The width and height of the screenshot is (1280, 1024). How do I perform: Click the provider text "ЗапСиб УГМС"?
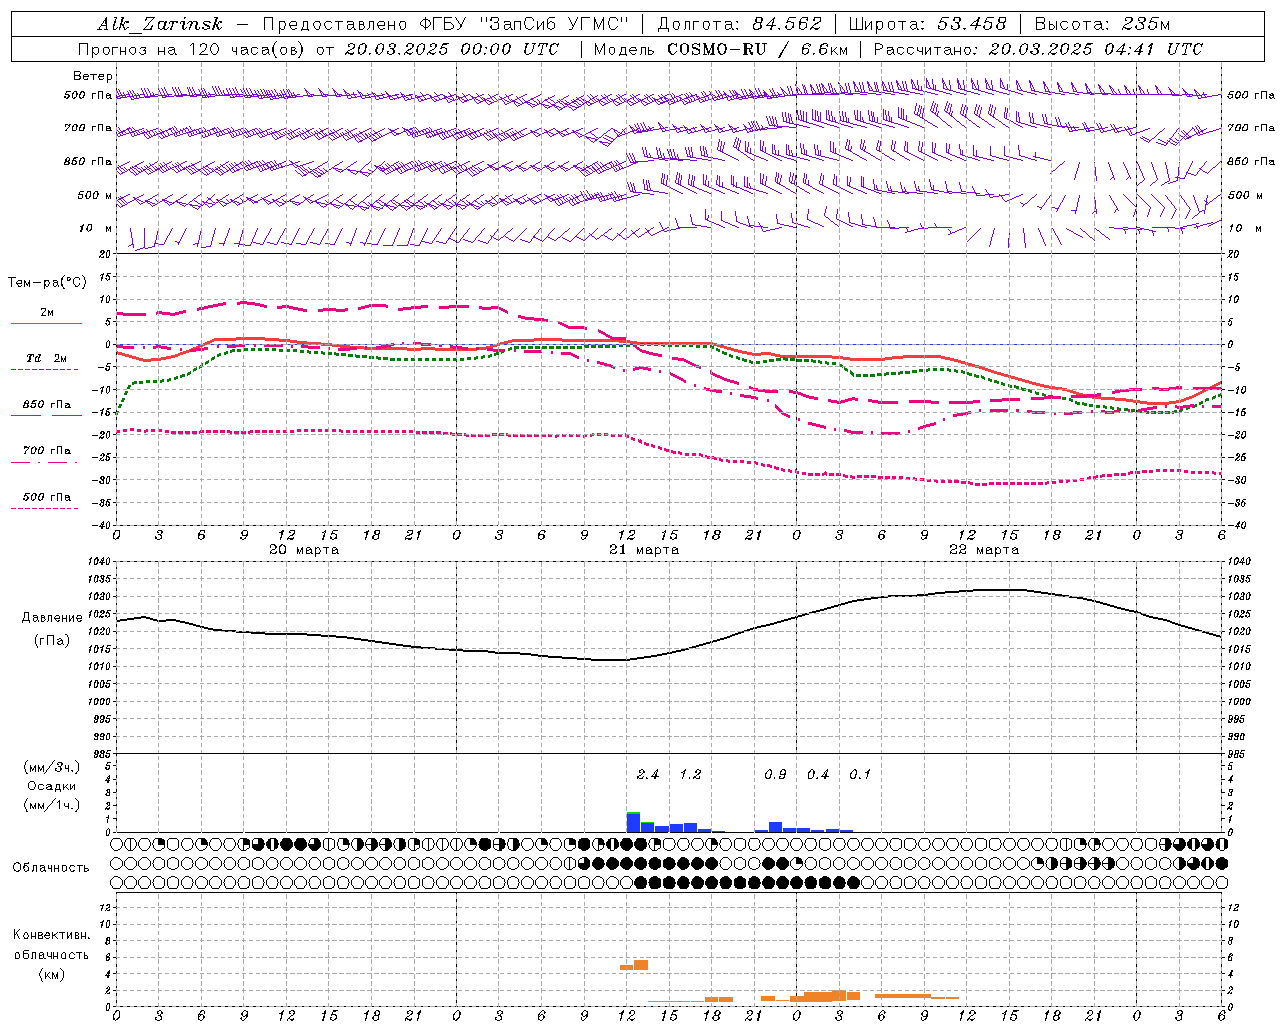(555, 24)
